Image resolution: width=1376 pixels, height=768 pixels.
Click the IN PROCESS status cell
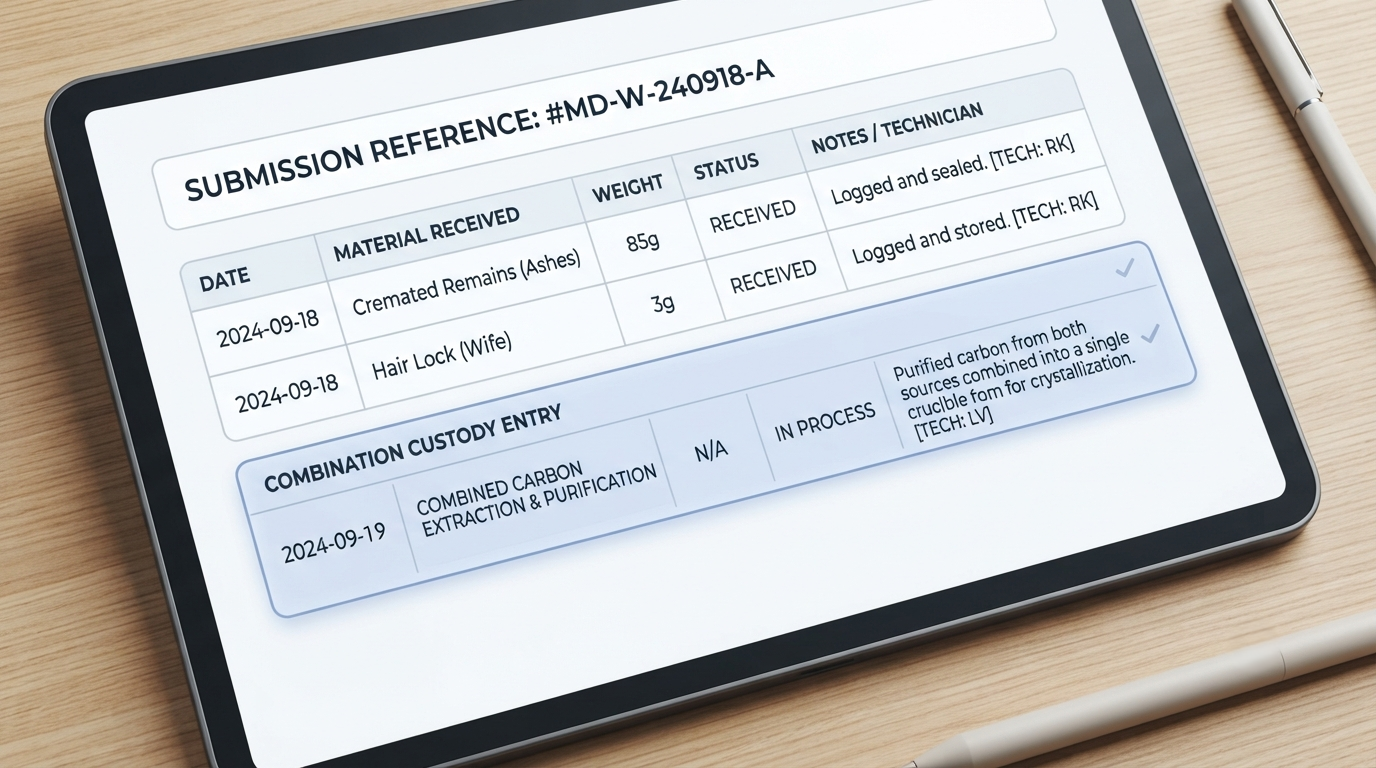pos(826,421)
